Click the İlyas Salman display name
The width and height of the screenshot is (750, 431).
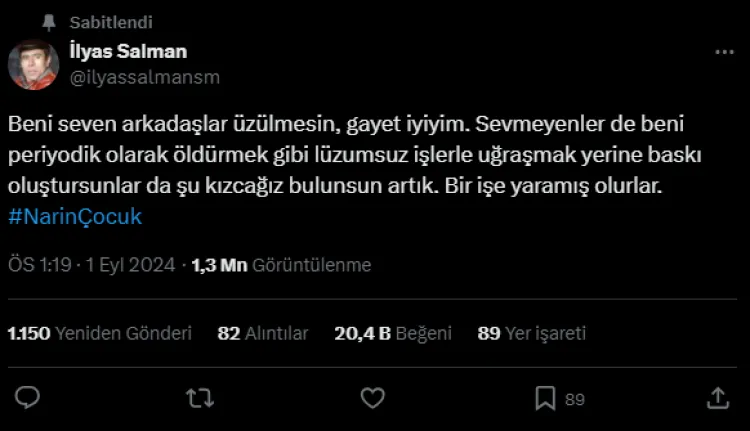128,51
